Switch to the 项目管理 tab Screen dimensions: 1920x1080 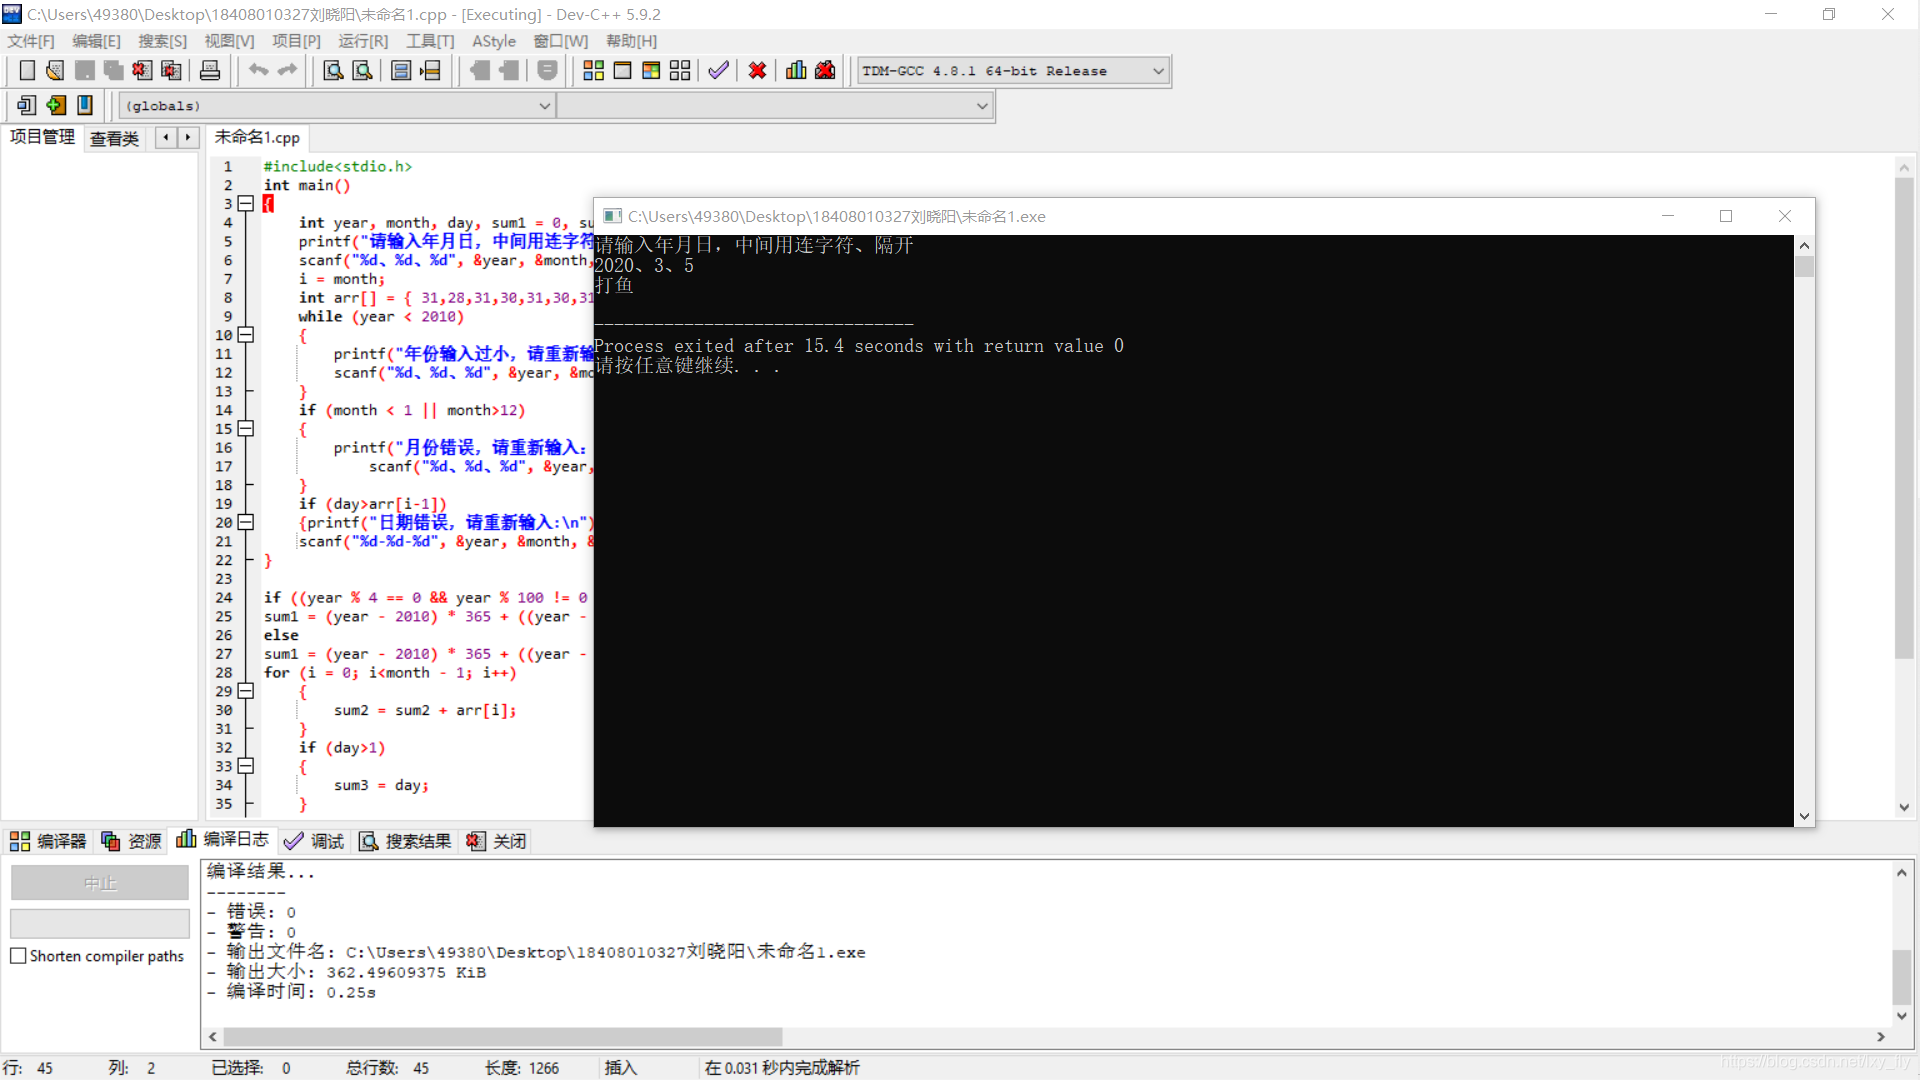point(42,137)
